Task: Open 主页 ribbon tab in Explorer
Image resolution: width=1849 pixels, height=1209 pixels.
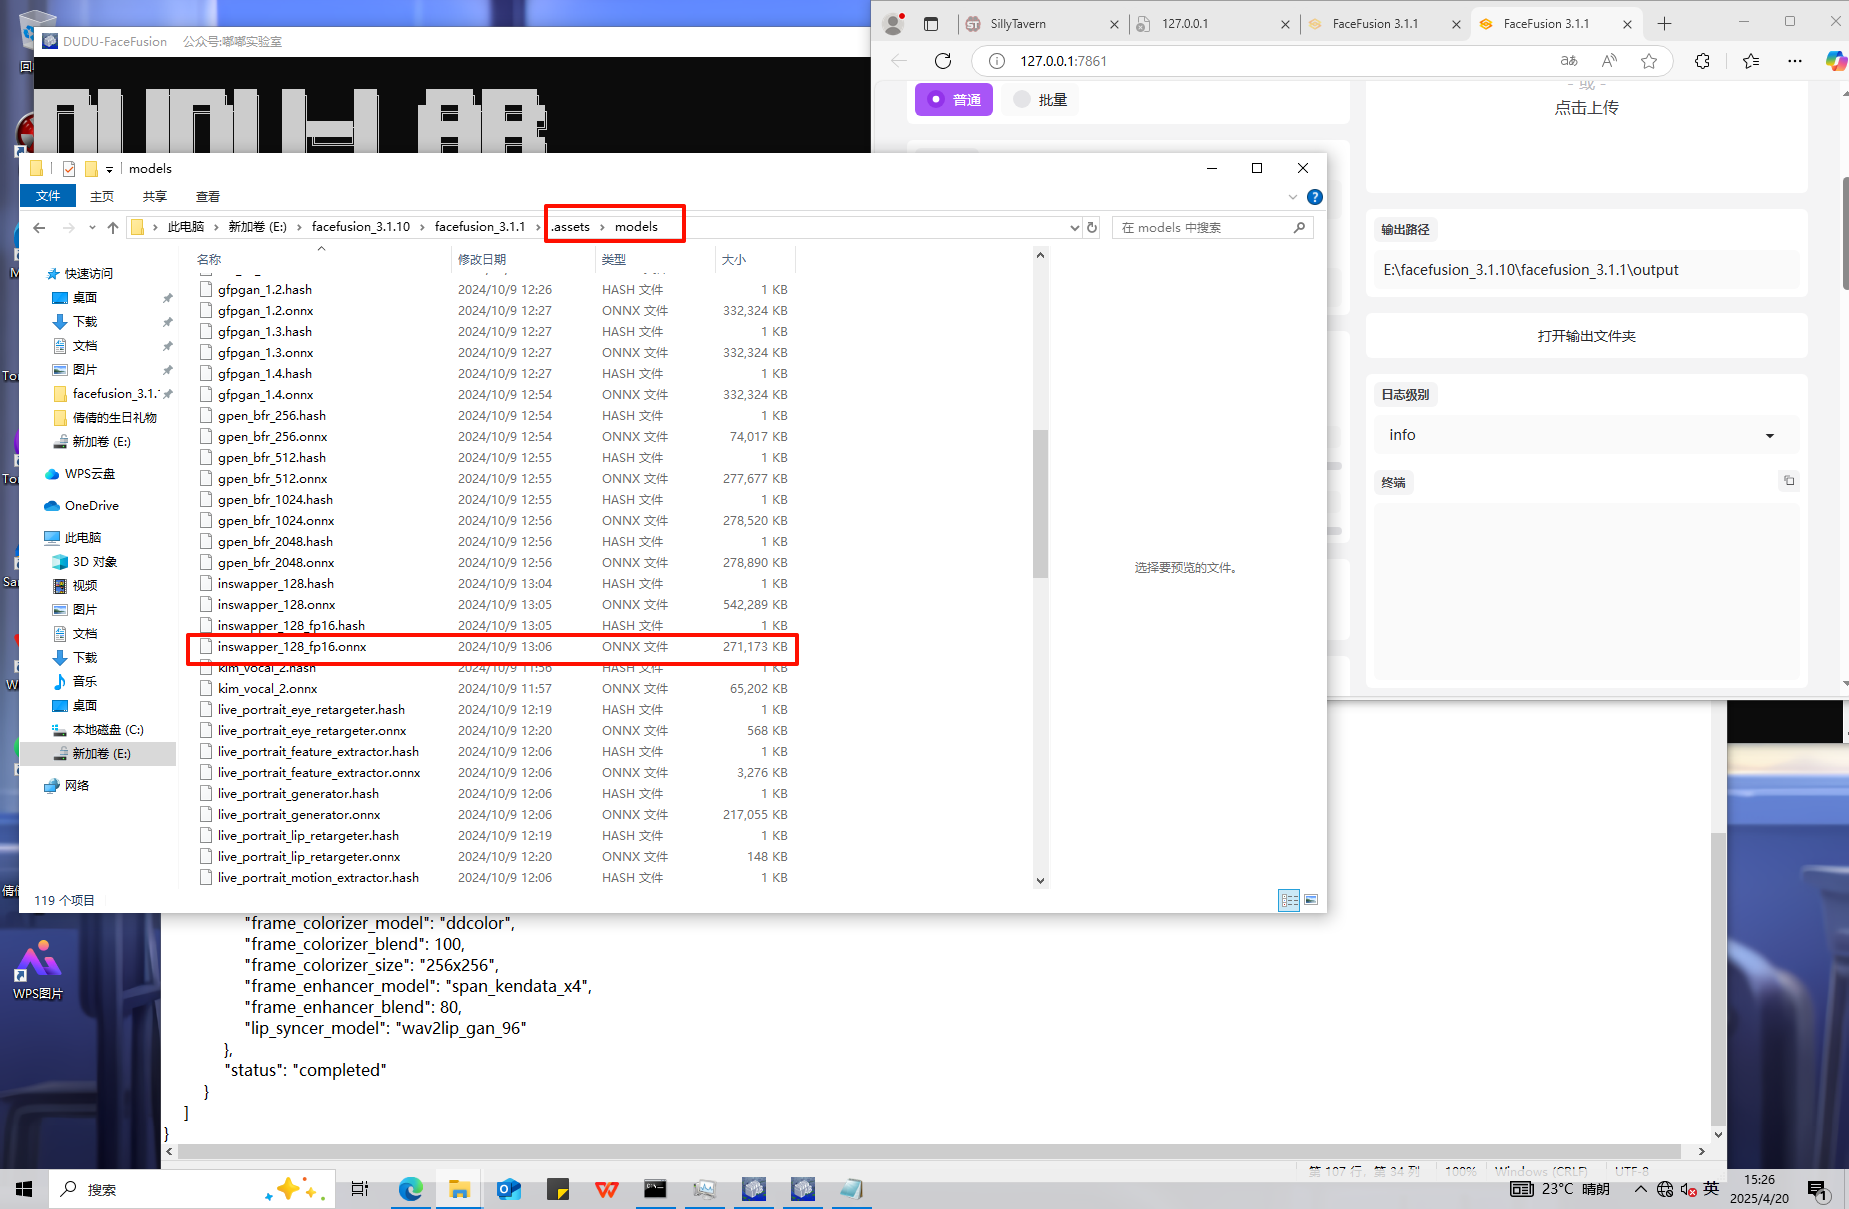Action: click(x=102, y=196)
